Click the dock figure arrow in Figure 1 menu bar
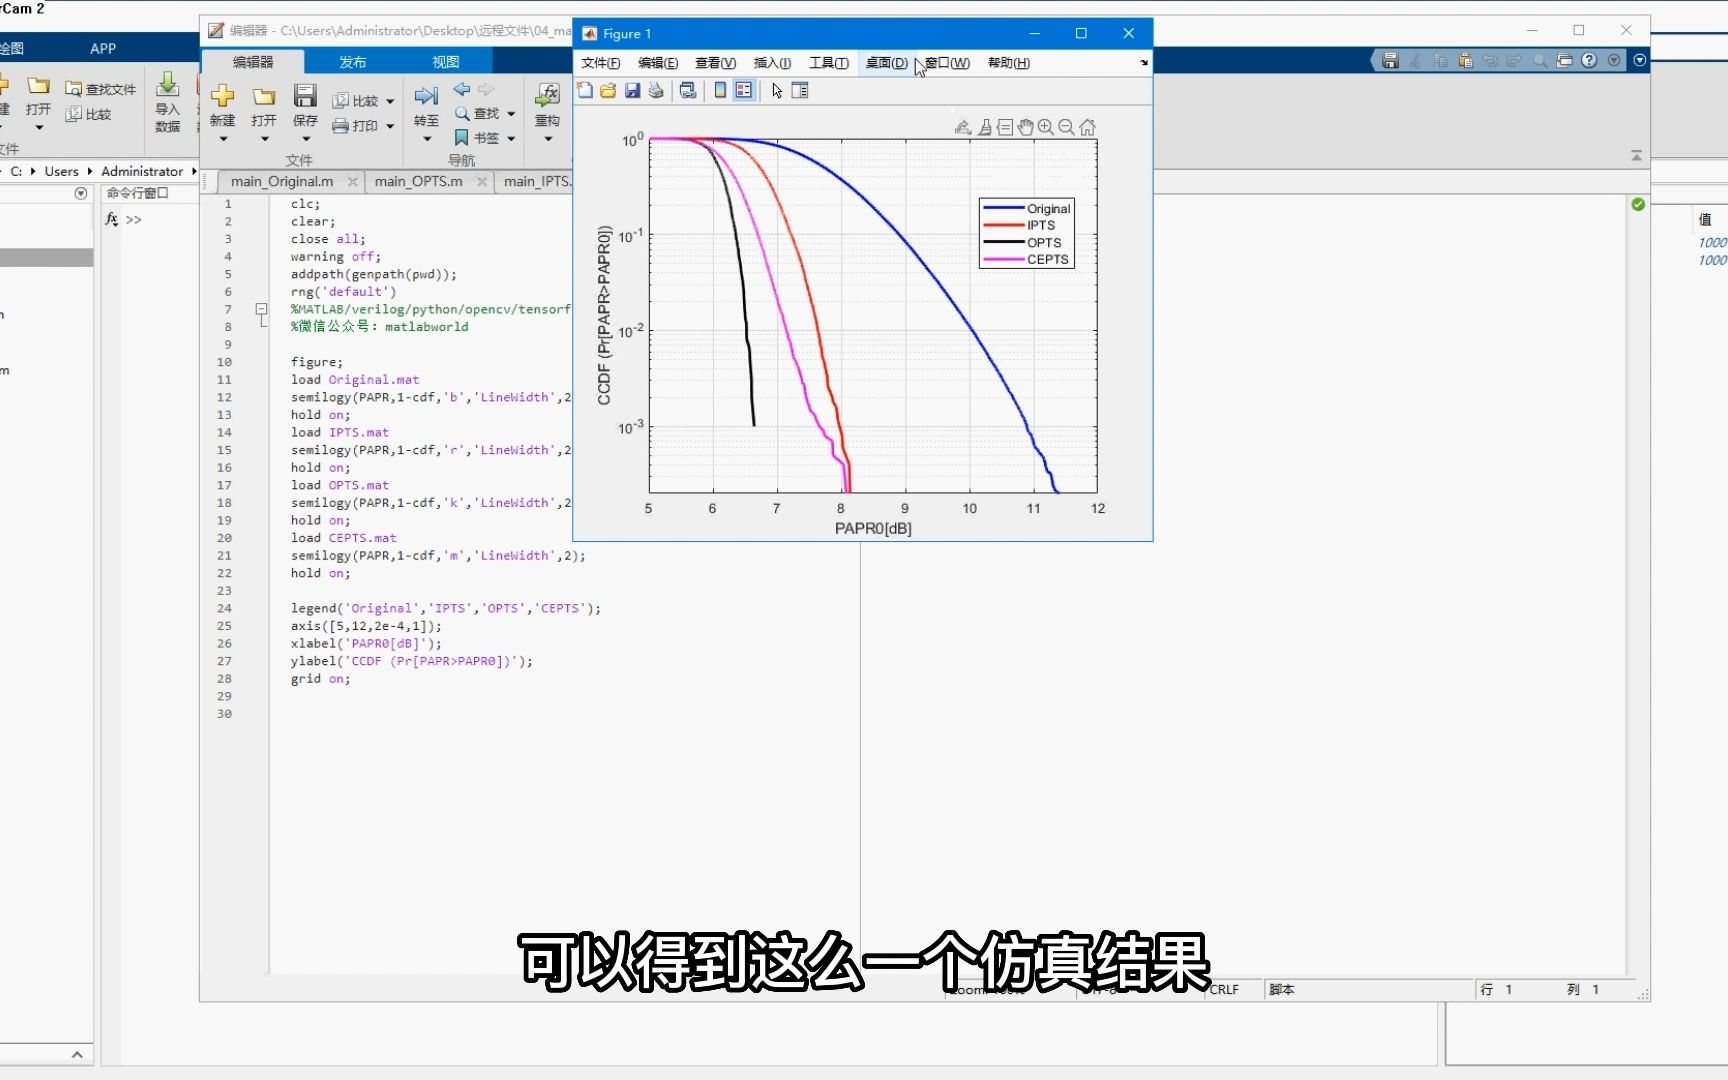 [1144, 63]
